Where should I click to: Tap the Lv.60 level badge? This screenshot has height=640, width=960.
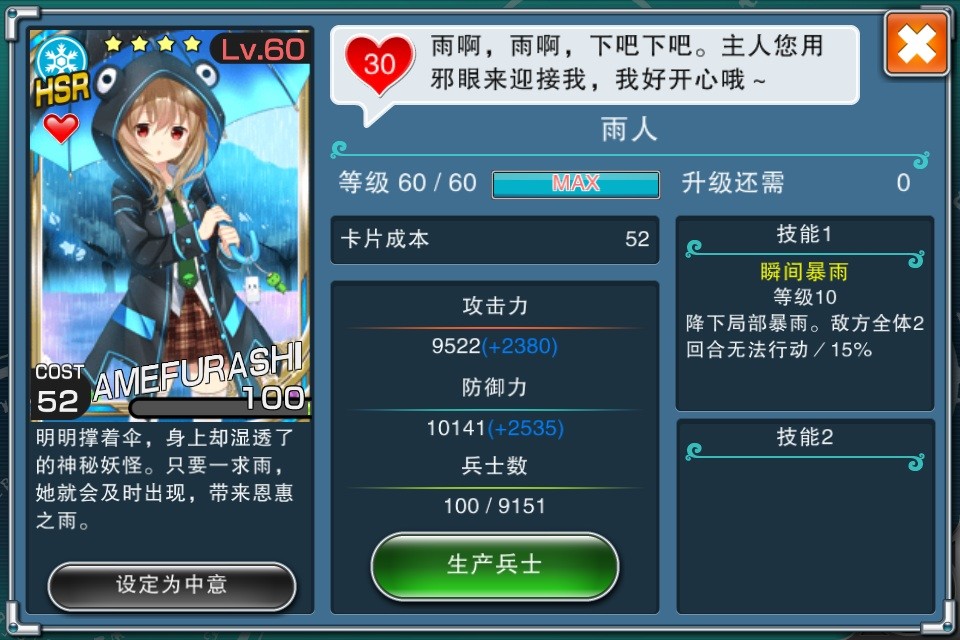(x=261, y=49)
